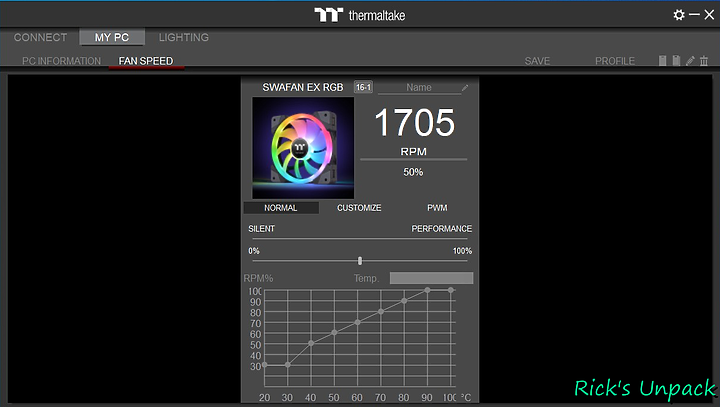Click 100% end of speed slider

tap(462, 251)
